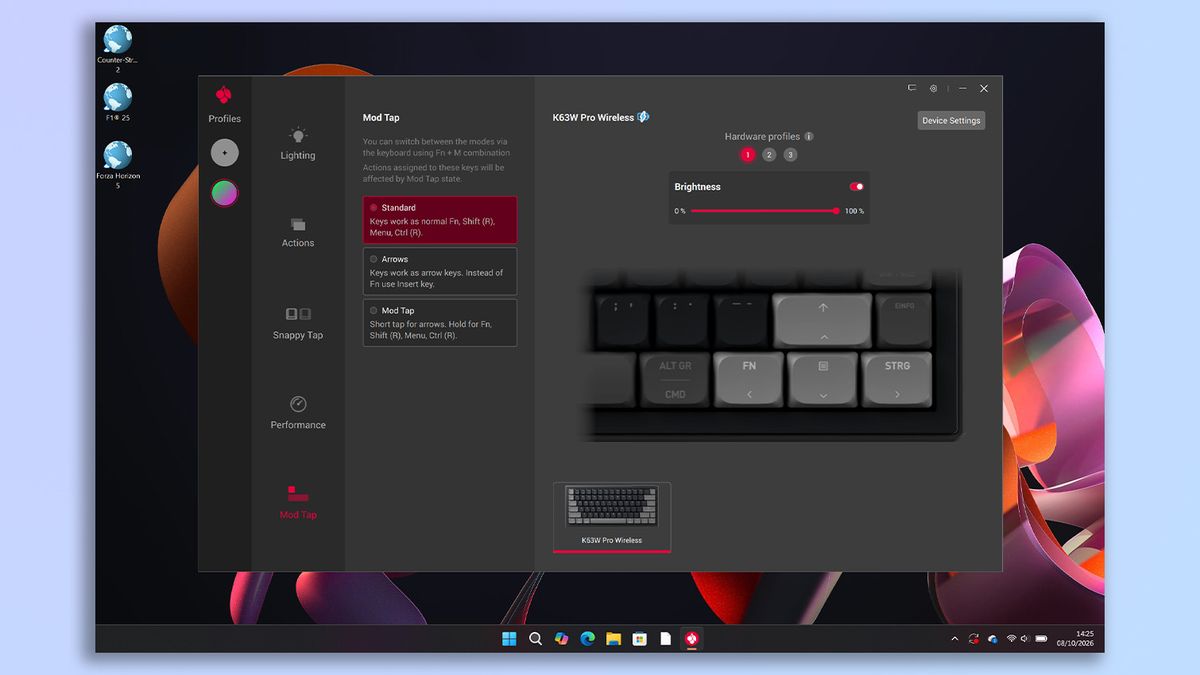Viewport: 1200px width, 675px height.
Task: Click the Profiles label in the sidebar
Action: coord(224,119)
